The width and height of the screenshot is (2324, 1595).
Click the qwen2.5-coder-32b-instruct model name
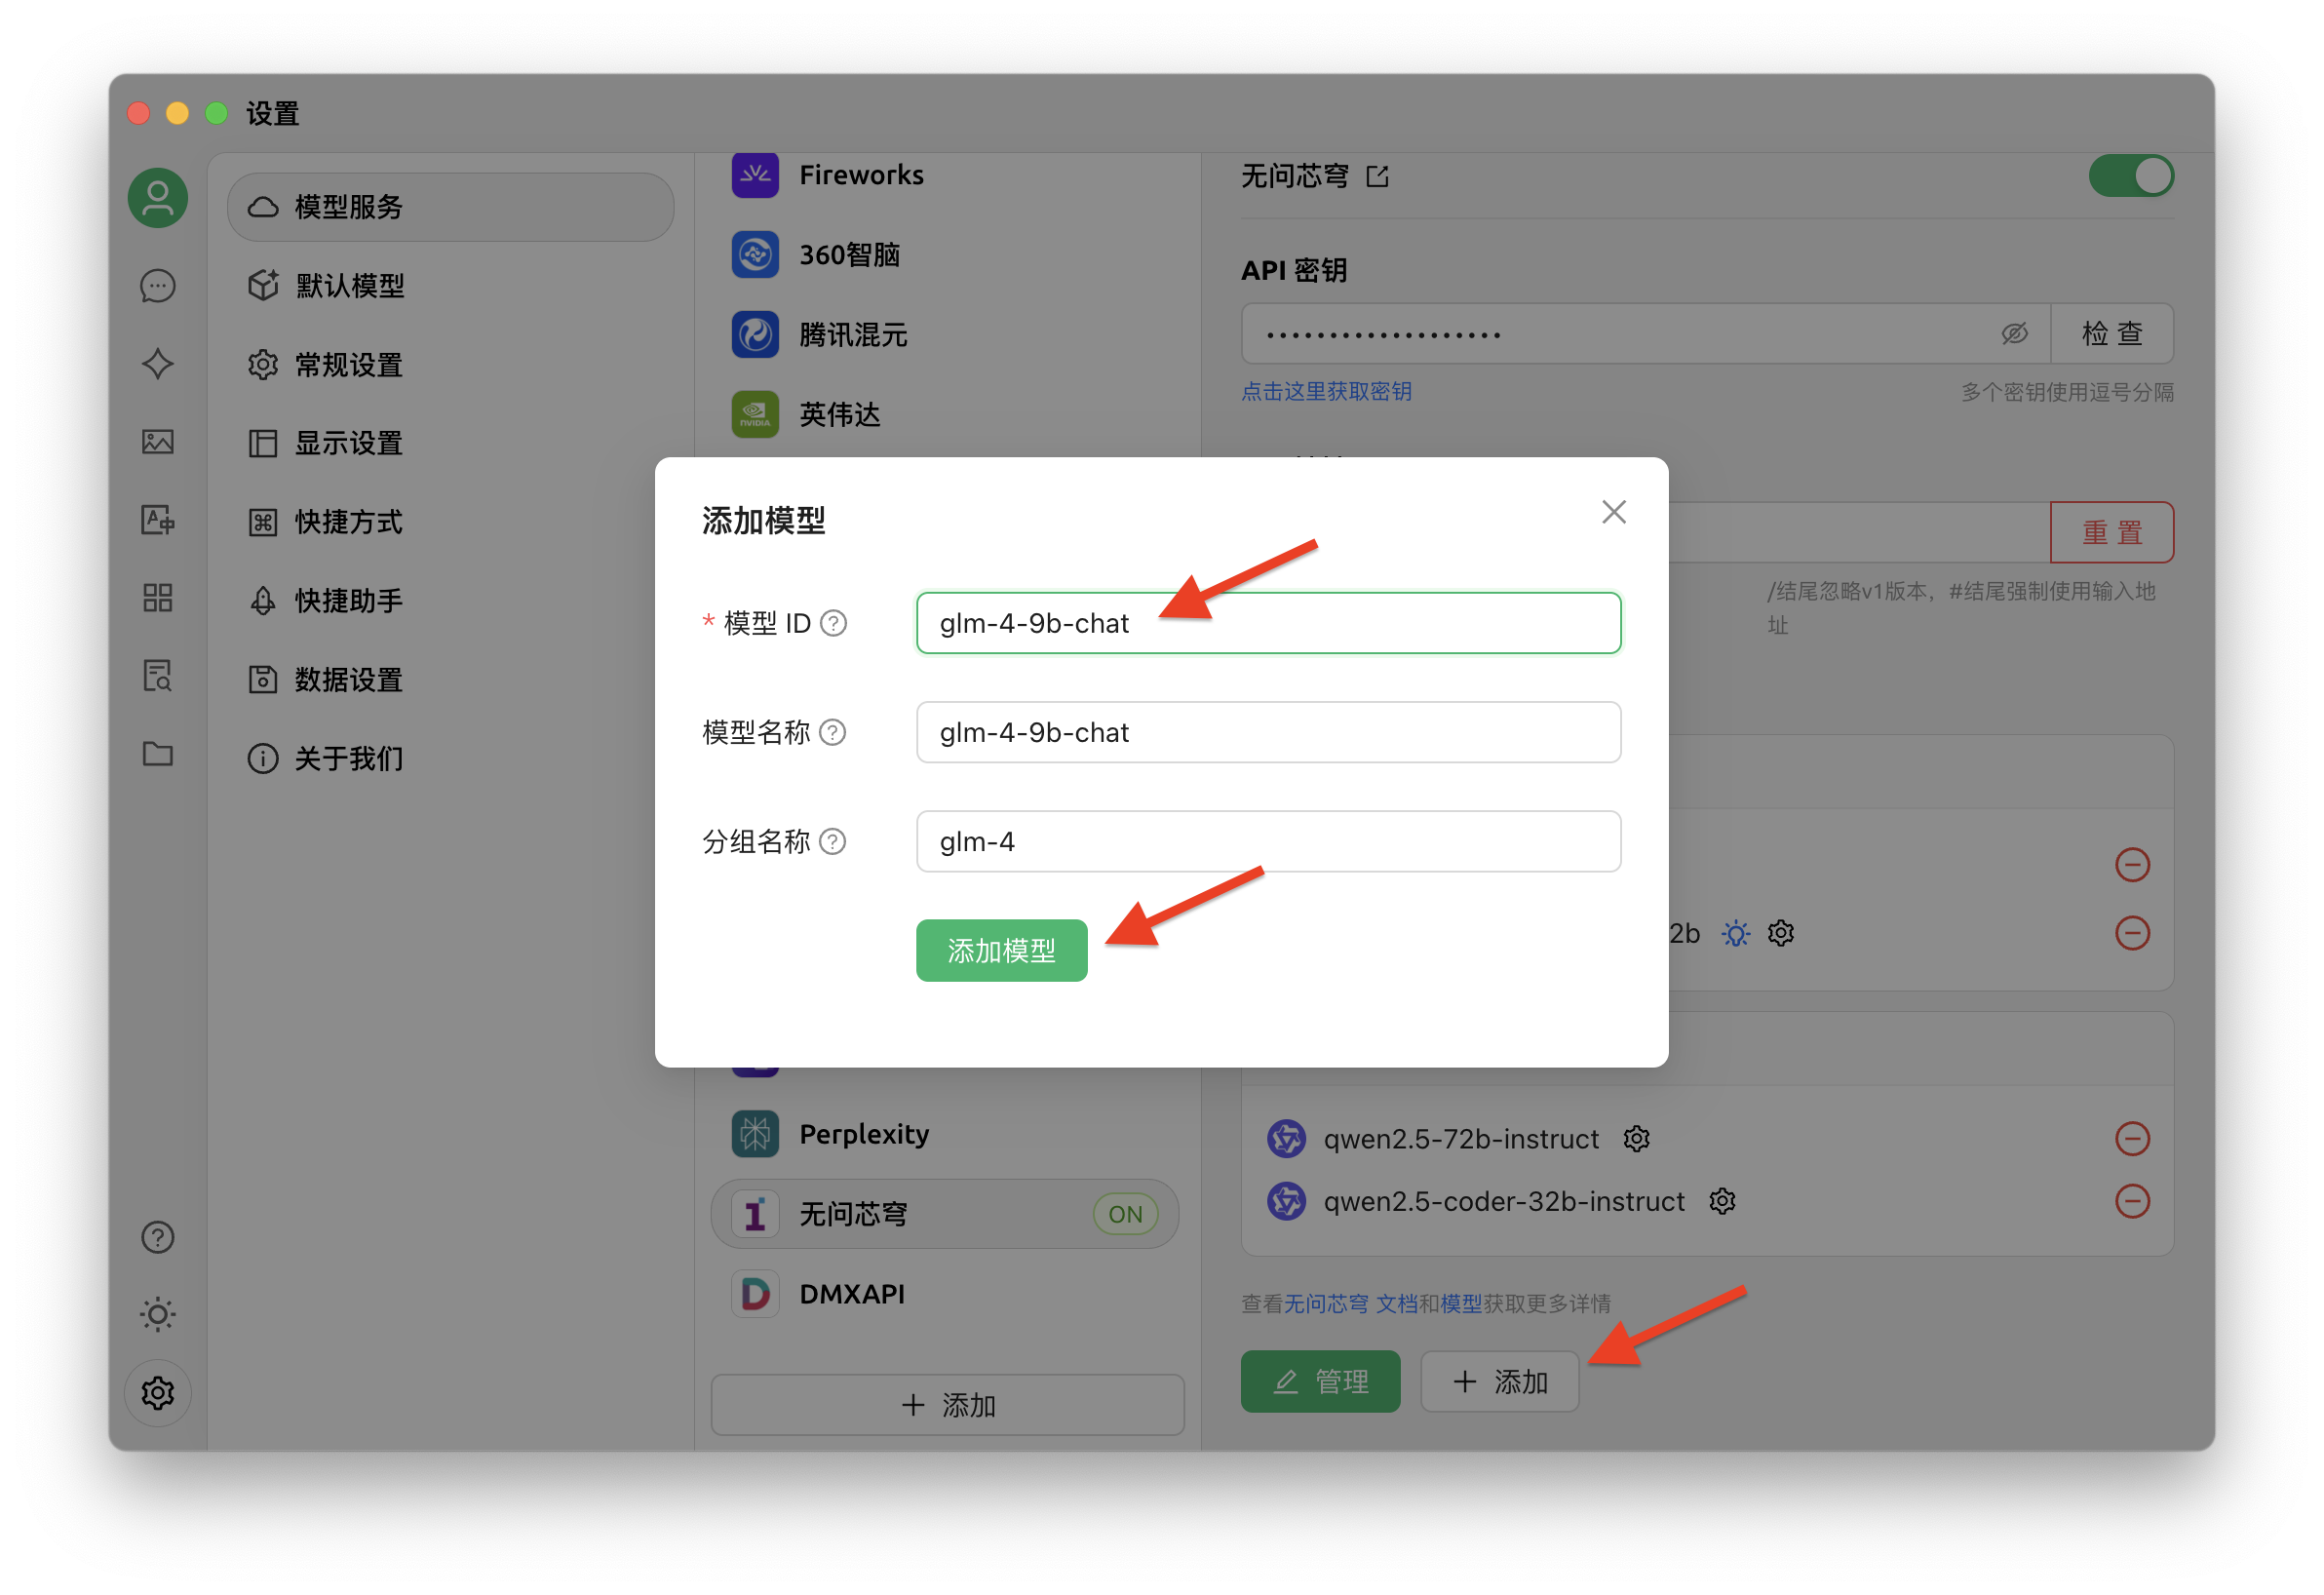1504,1201
